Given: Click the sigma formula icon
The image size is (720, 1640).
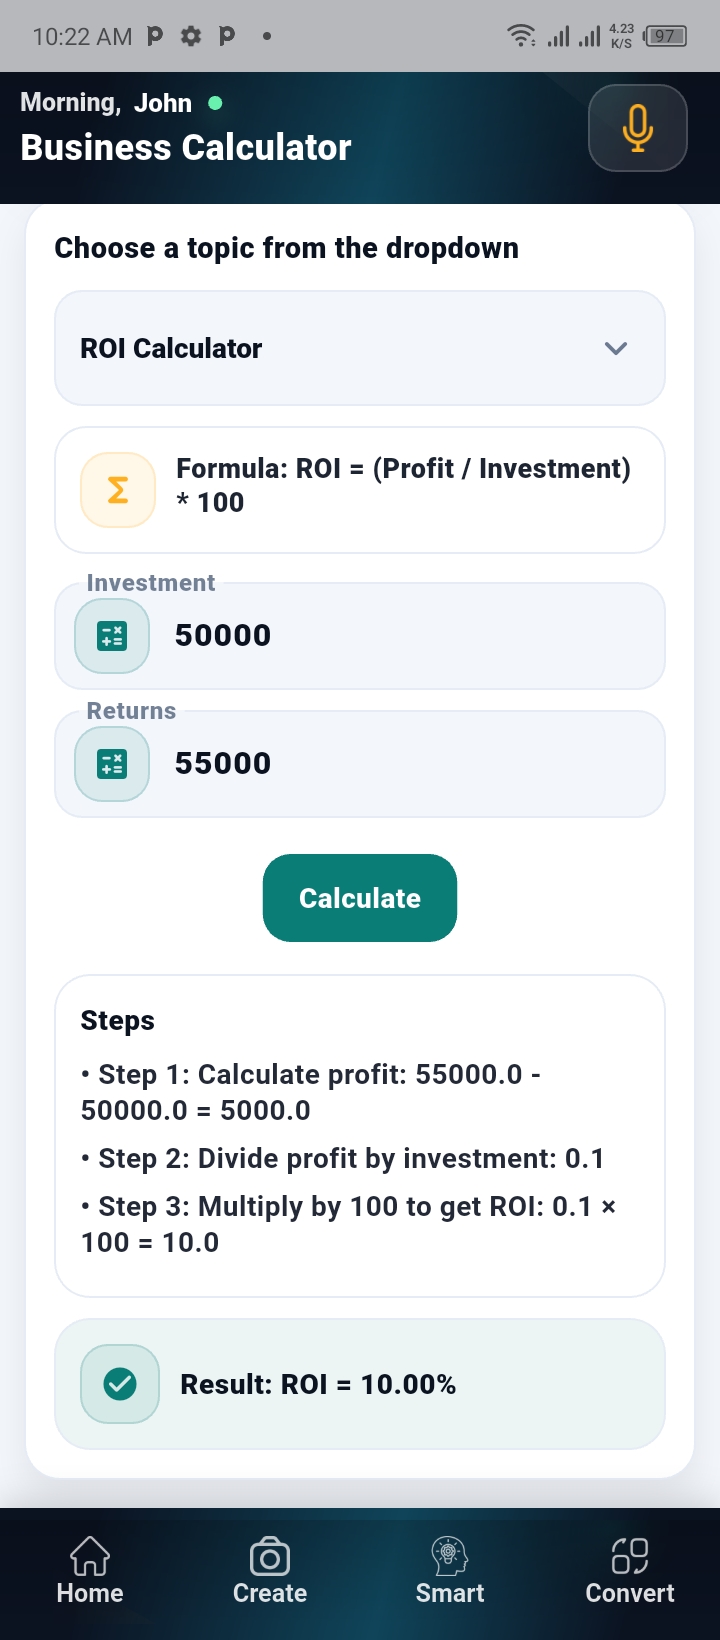Looking at the screenshot, I should coord(118,490).
